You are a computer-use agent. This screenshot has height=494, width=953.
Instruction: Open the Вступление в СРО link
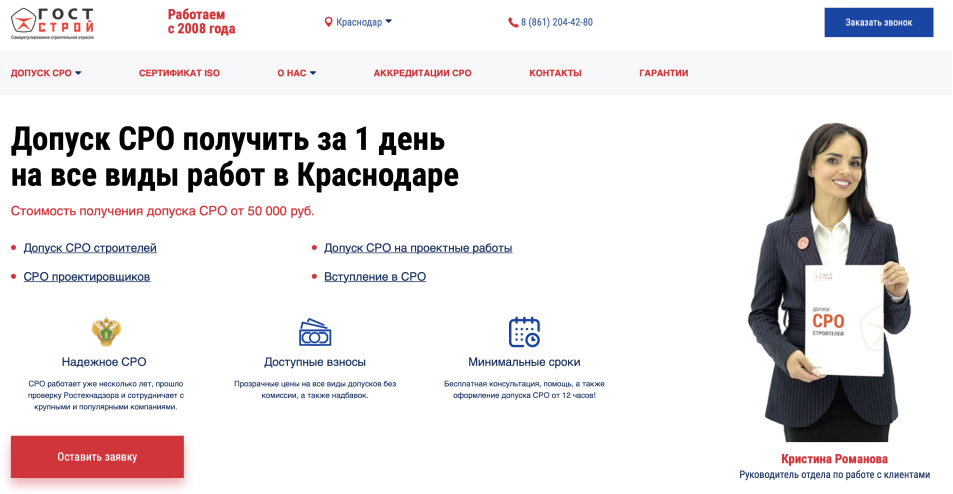coord(375,277)
